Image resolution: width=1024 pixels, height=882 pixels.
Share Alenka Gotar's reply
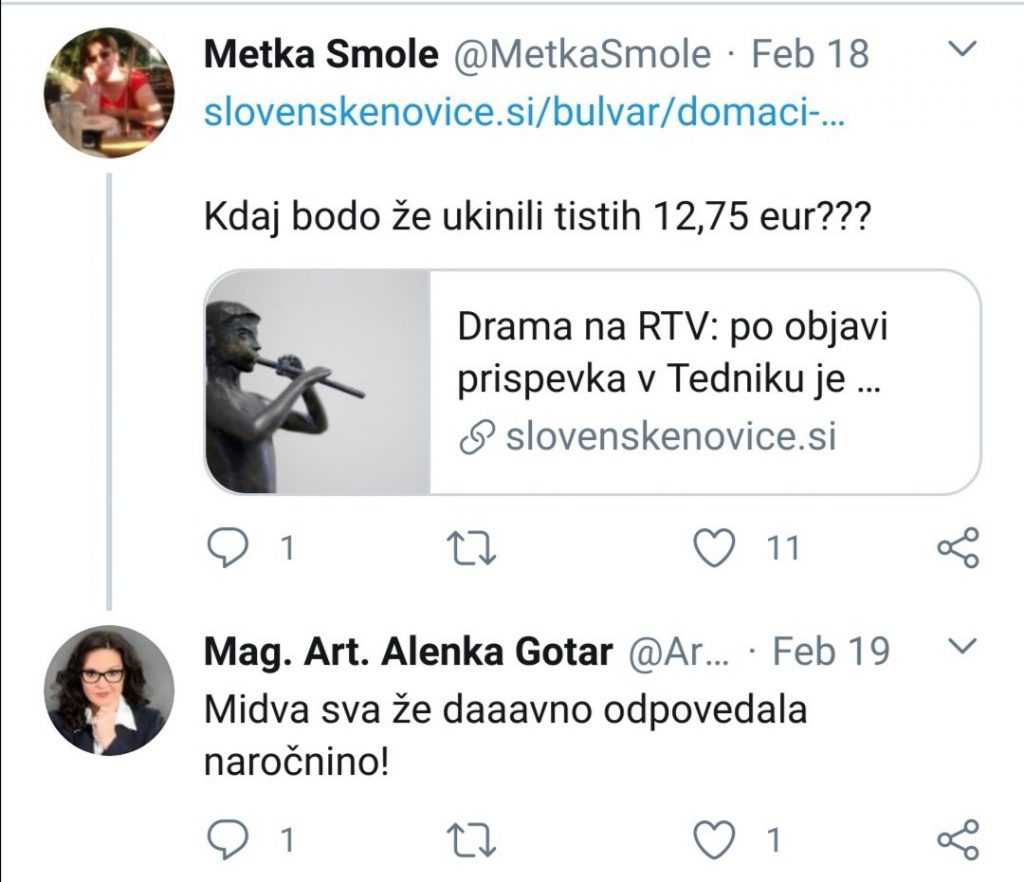point(957,840)
